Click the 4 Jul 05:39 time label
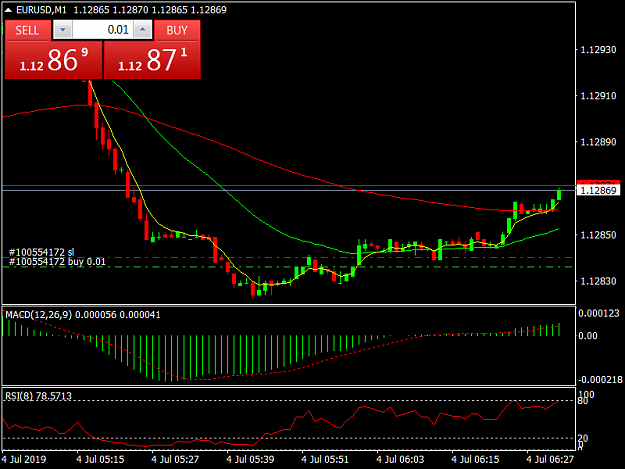The width and height of the screenshot is (625, 469). click(x=250, y=459)
